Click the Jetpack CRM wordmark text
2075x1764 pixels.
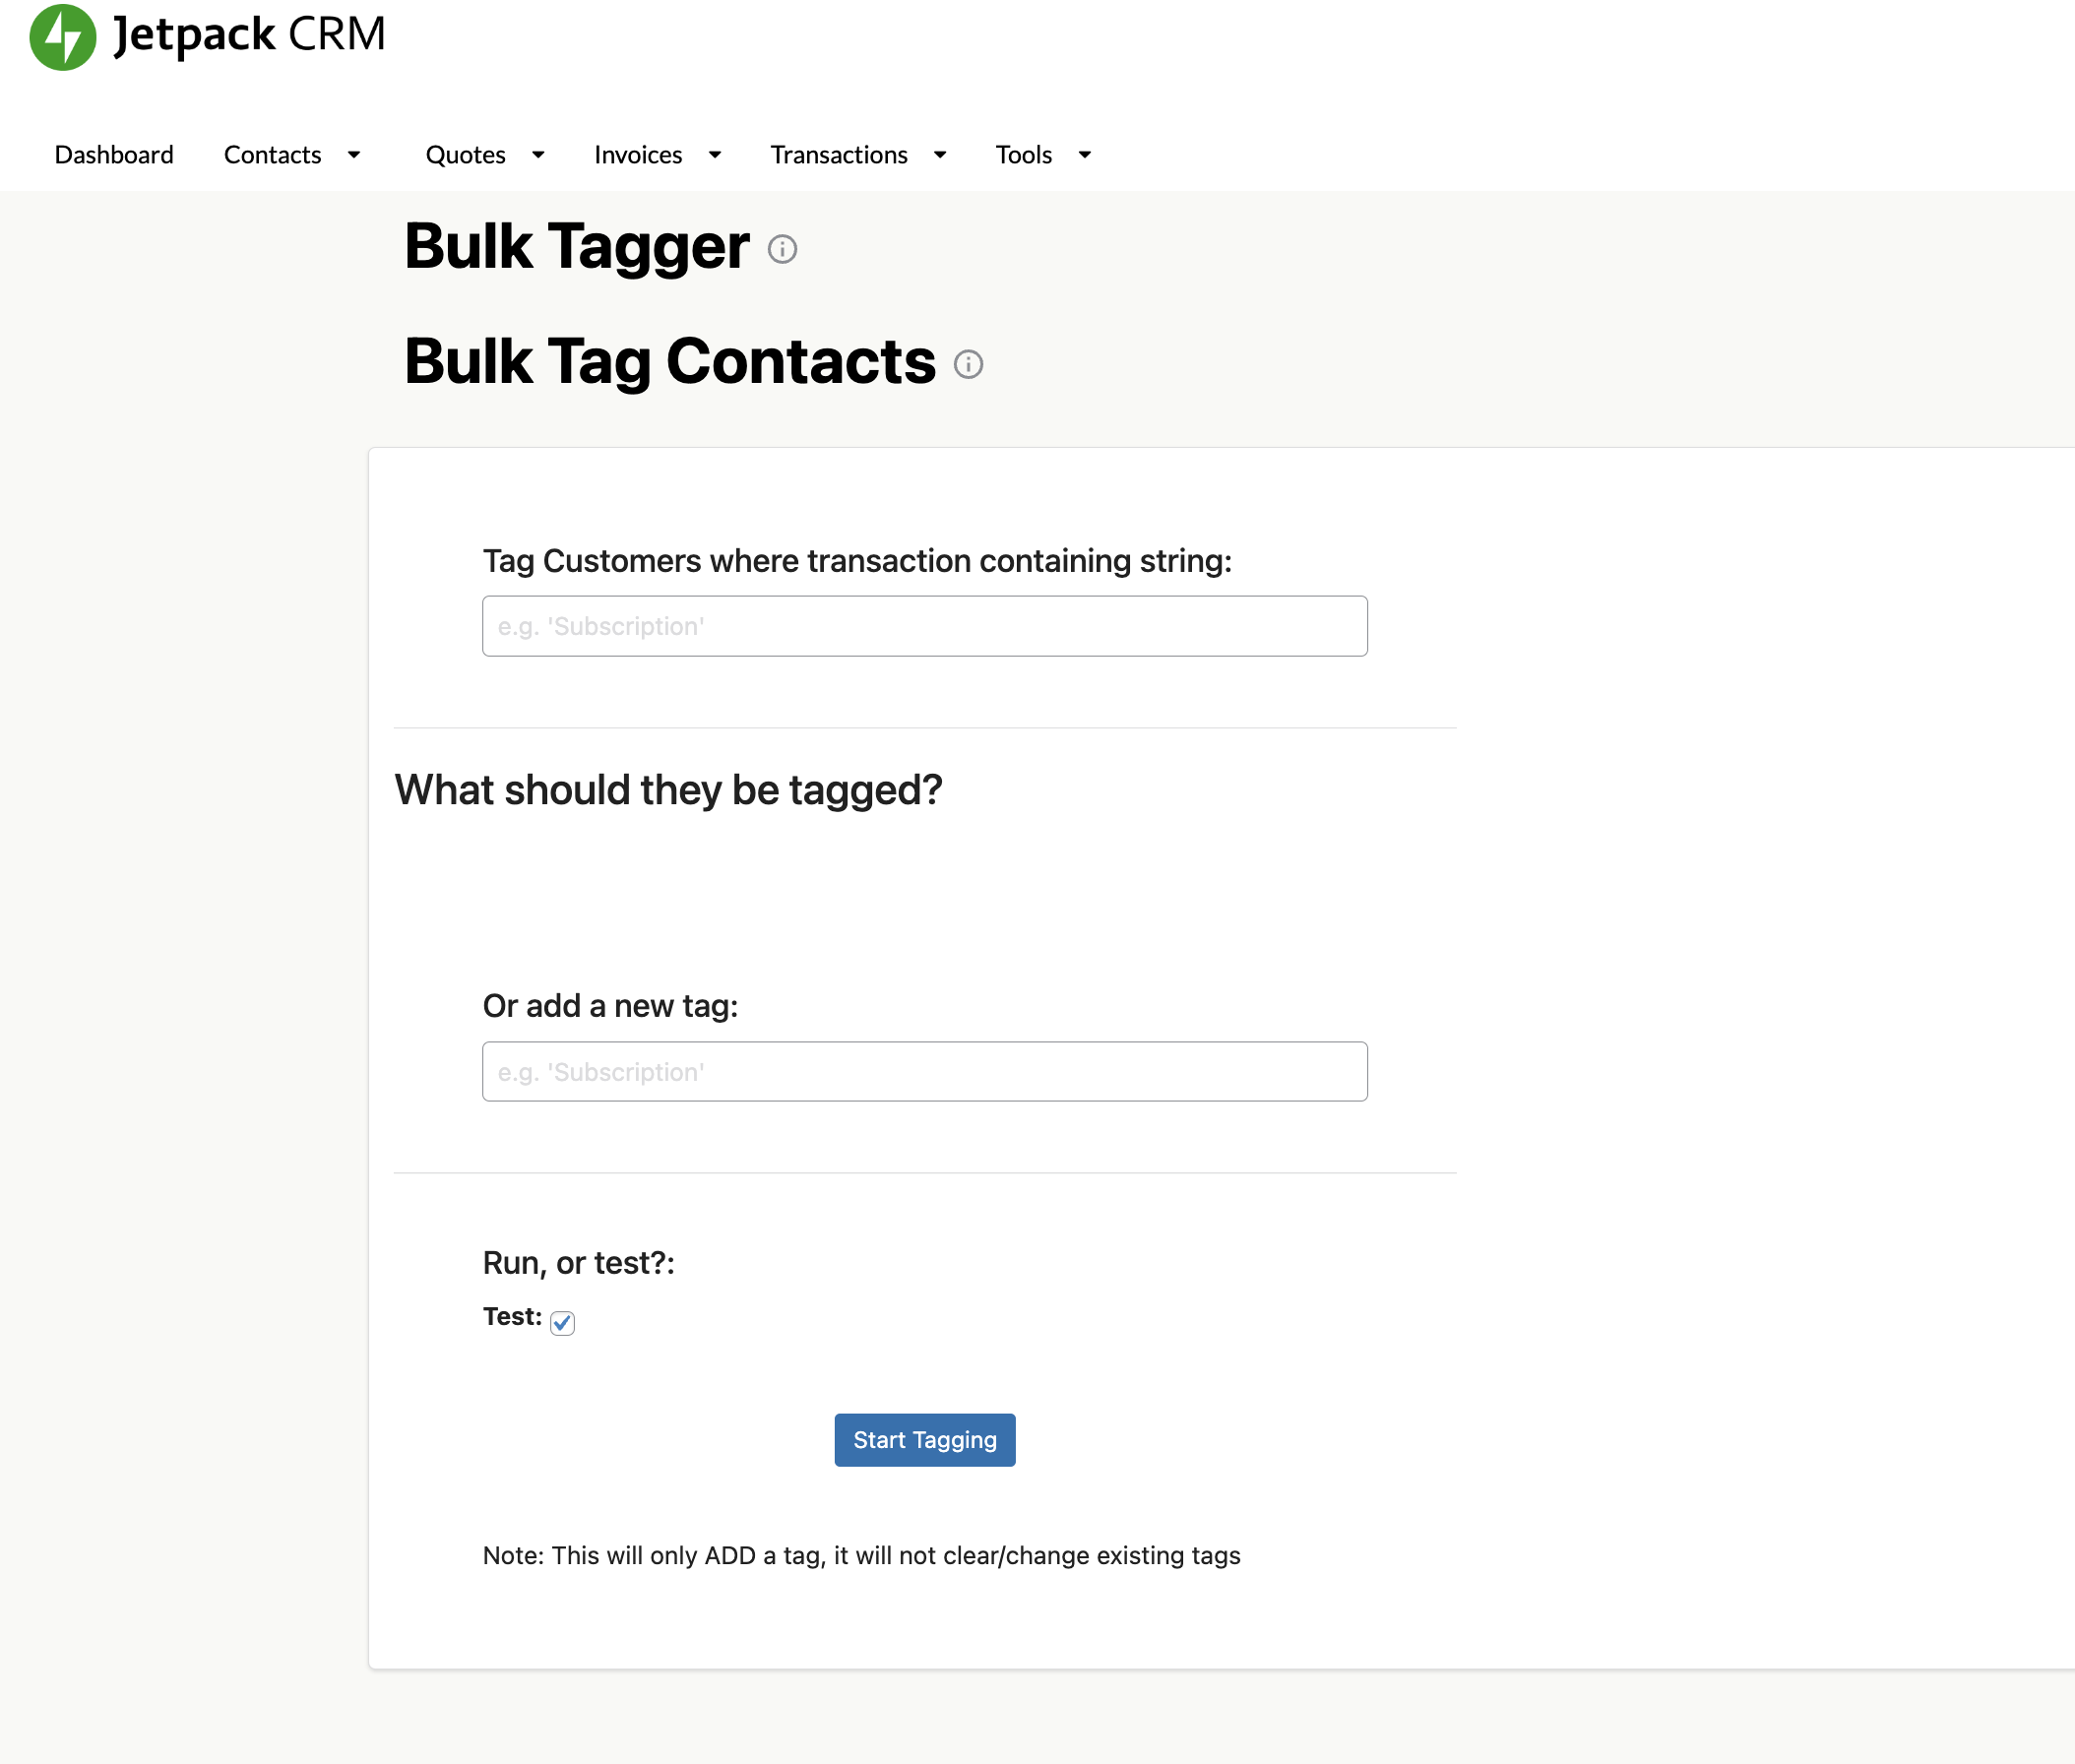click(249, 35)
